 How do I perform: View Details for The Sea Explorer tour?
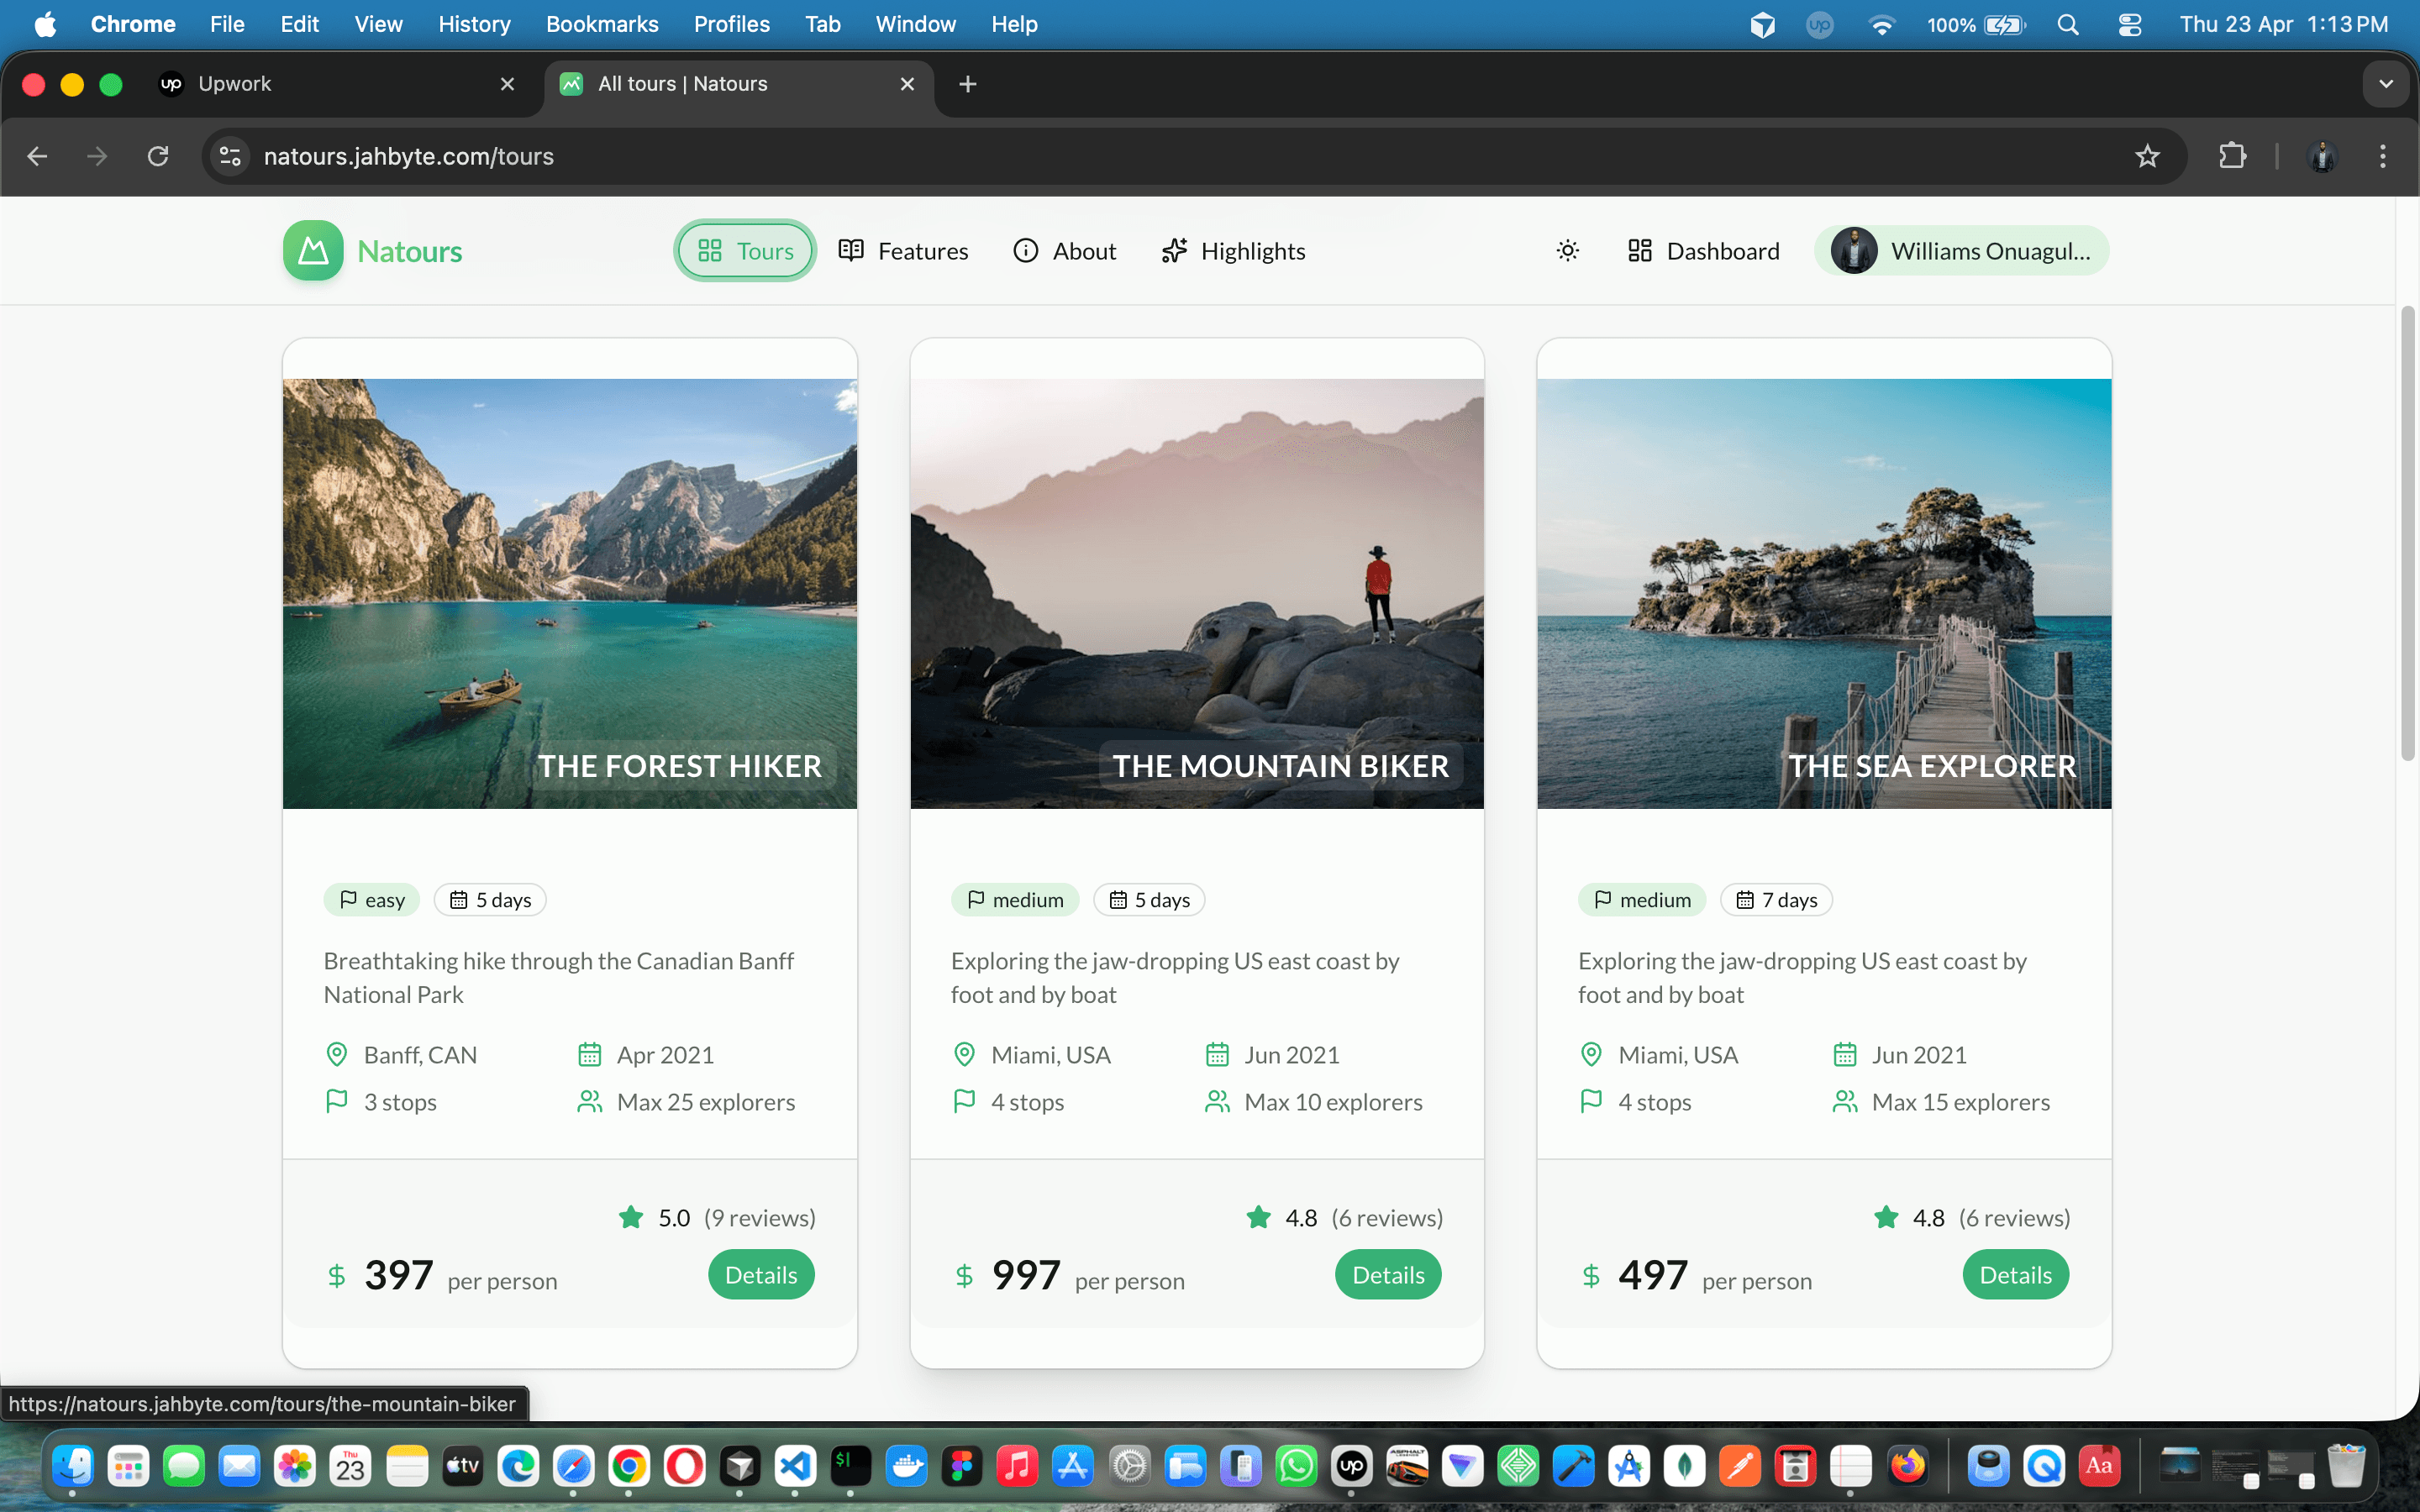(2015, 1274)
